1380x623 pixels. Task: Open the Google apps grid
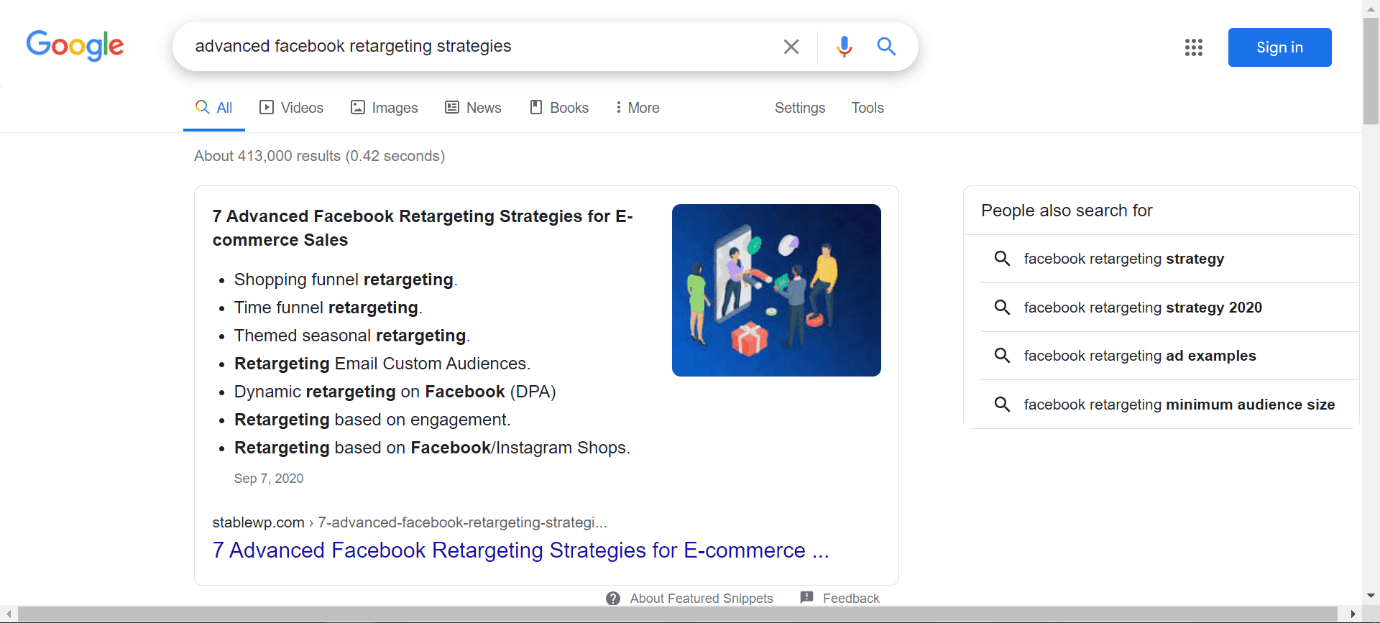tap(1193, 47)
